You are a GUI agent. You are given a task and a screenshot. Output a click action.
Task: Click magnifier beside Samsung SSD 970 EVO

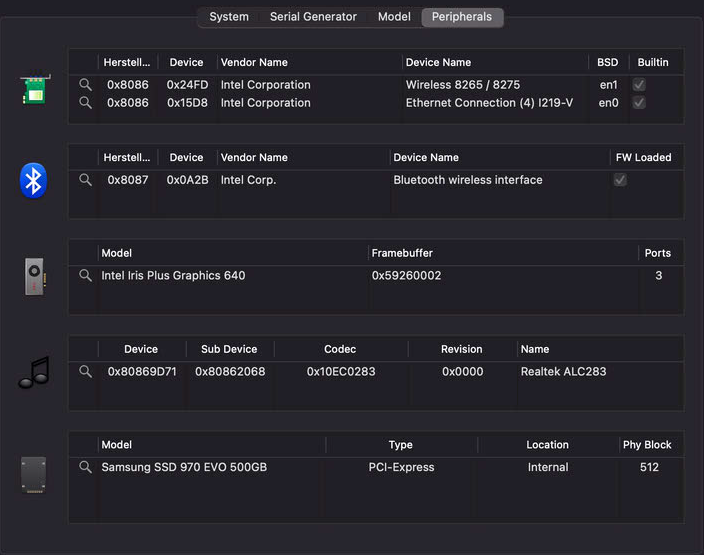(85, 467)
